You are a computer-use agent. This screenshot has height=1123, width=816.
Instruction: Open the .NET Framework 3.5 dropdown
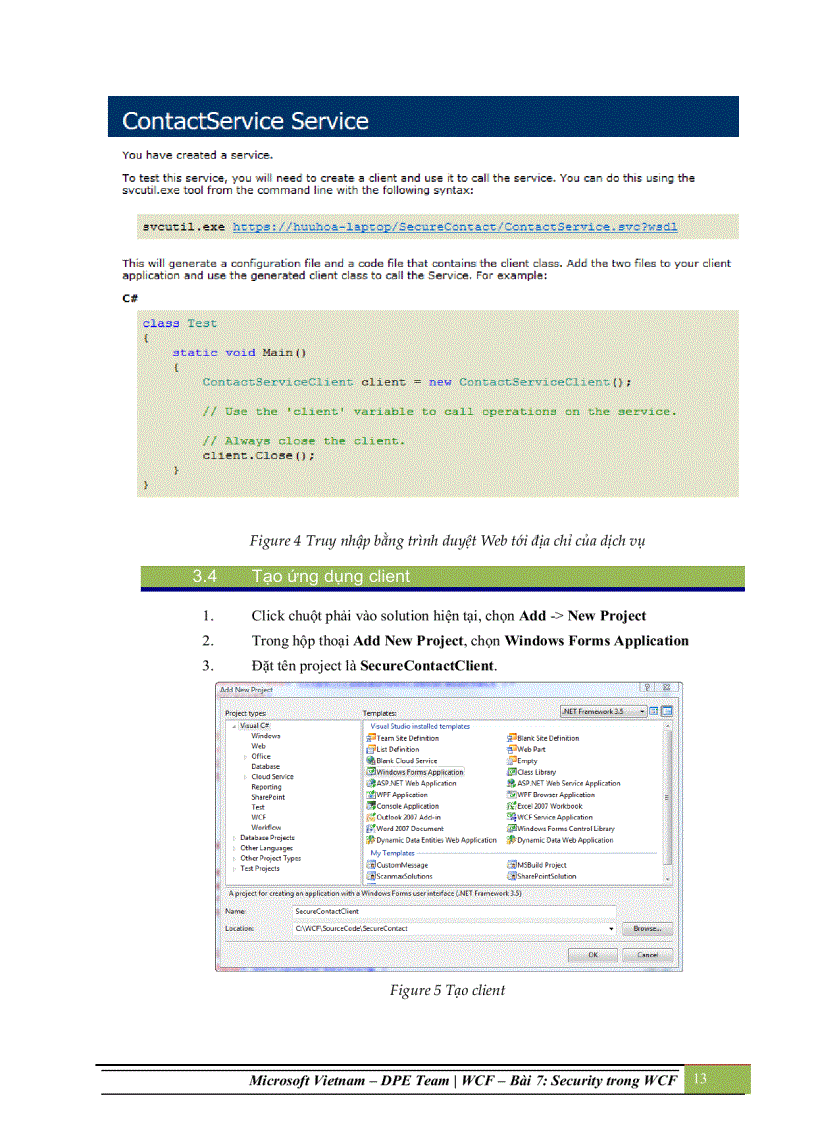[x=644, y=713]
